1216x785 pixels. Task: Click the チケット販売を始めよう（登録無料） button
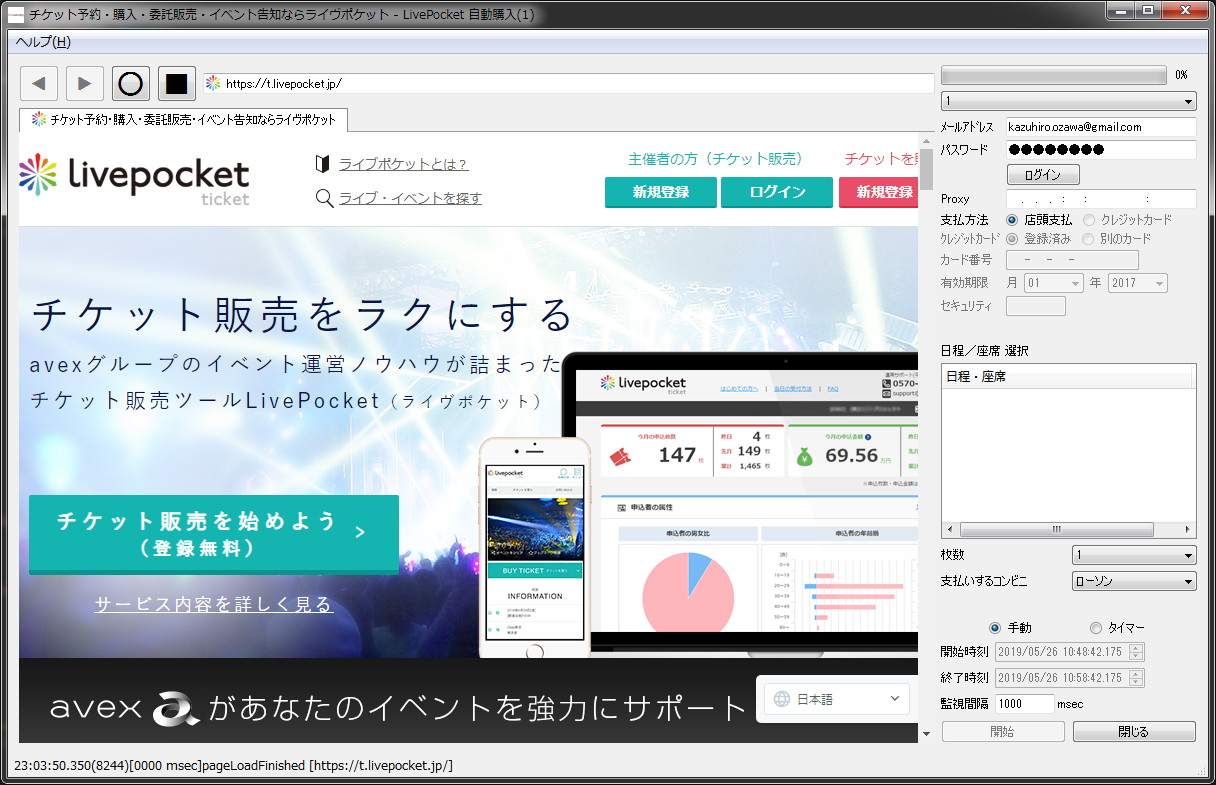(x=214, y=535)
